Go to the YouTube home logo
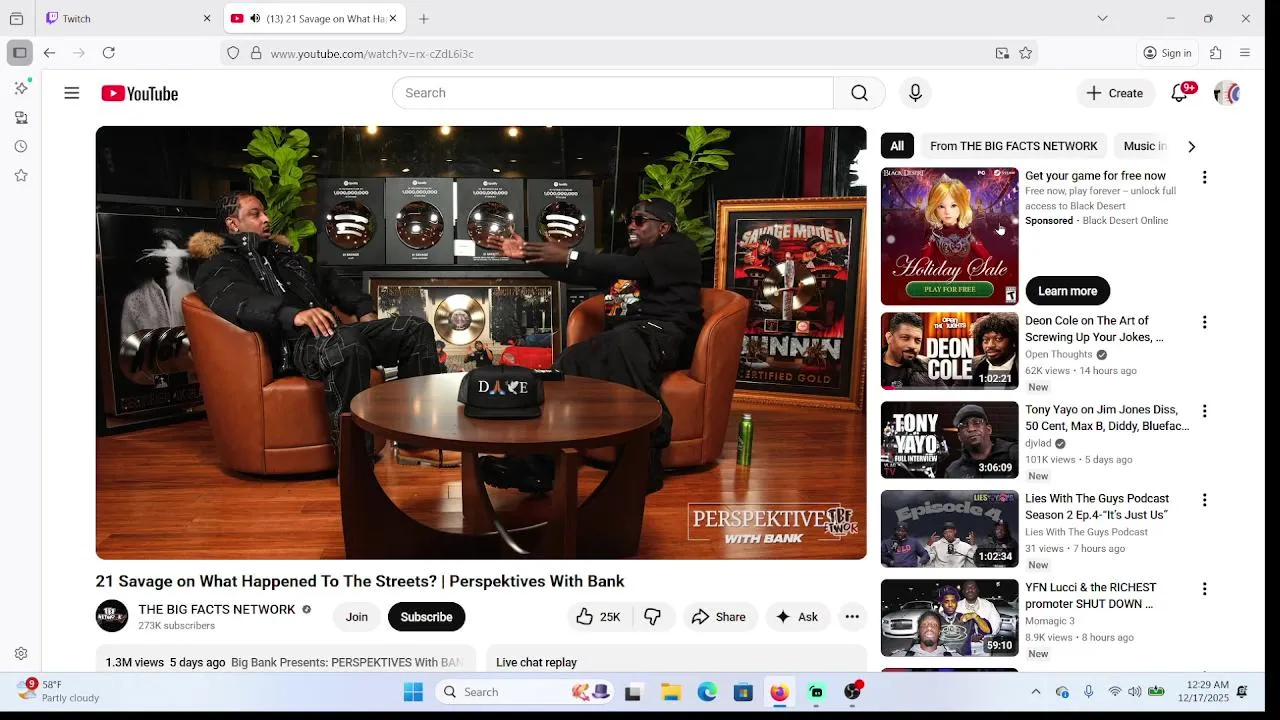The width and height of the screenshot is (1280, 720). [x=140, y=93]
